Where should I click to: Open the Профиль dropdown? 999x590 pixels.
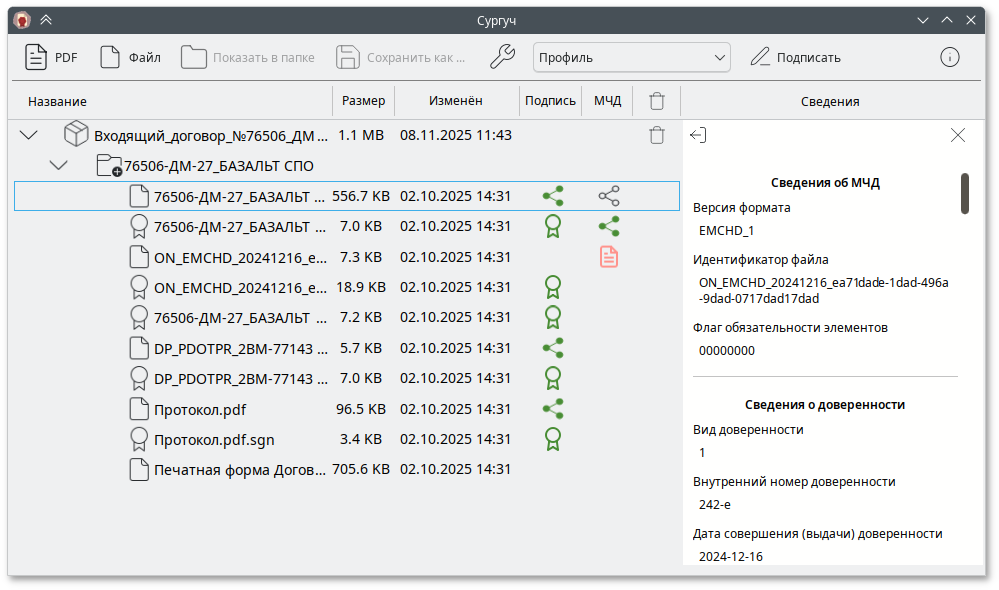(x=631, y=57)
